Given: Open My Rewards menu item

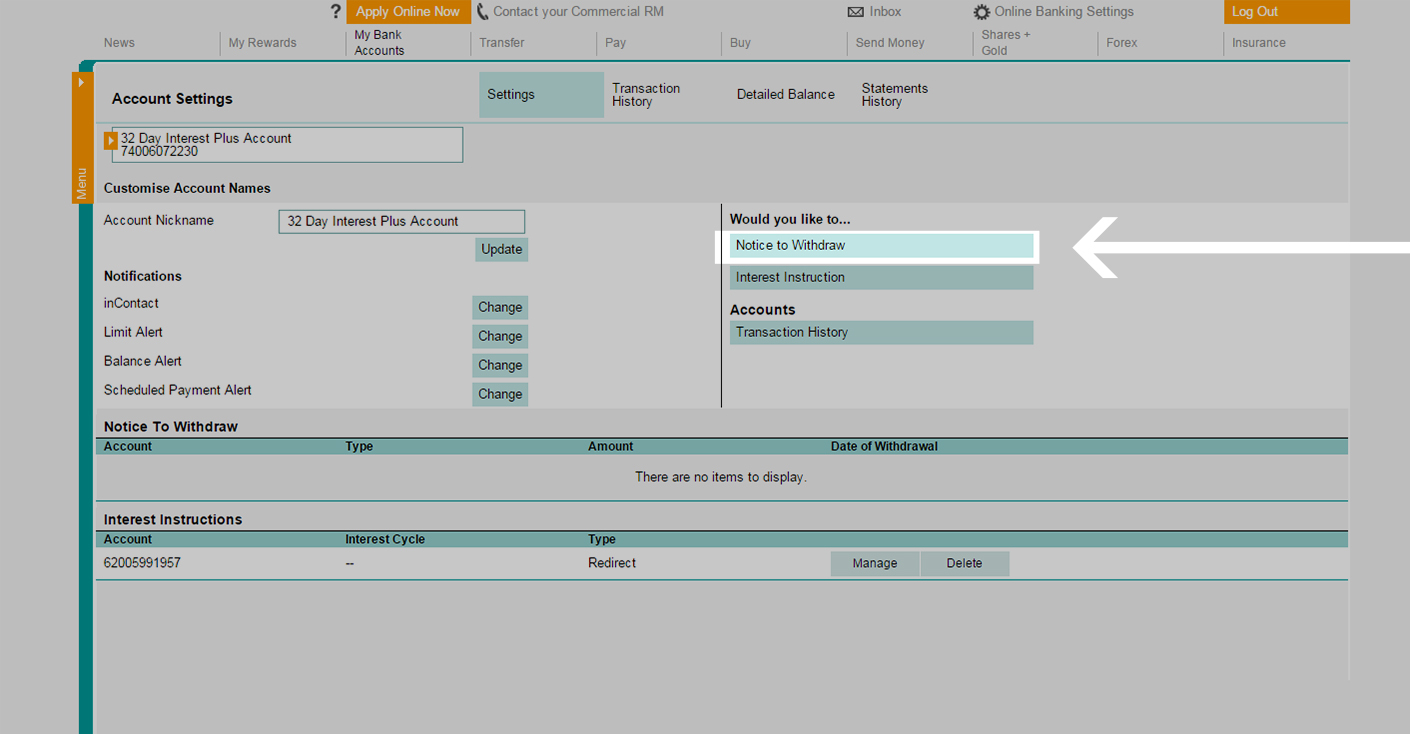Looking at the screenshot, I should (x=262, y=43).
